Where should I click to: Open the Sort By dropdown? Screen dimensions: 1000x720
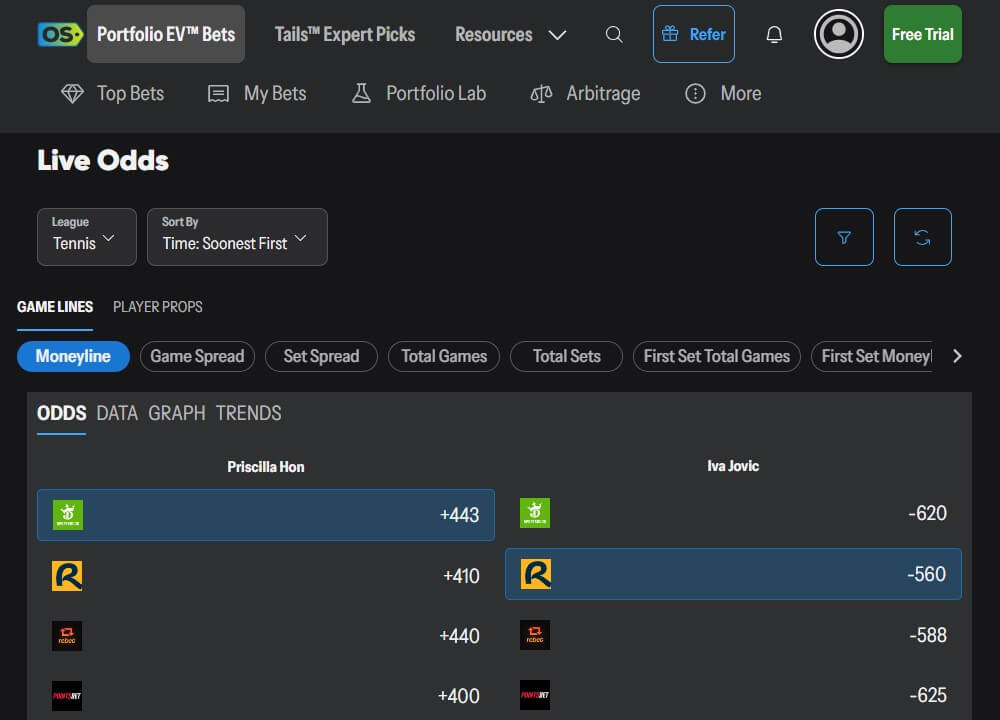point(236,237)
